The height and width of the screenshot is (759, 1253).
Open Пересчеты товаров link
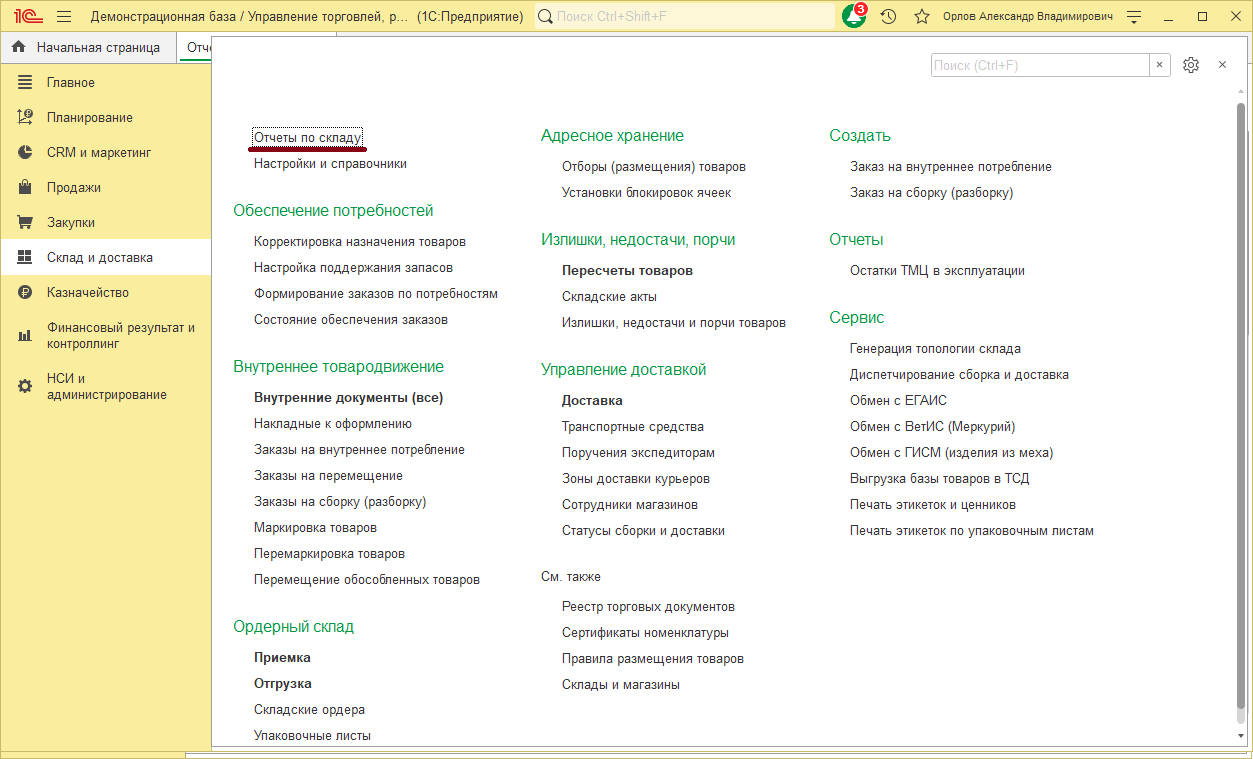pos(627,271)
